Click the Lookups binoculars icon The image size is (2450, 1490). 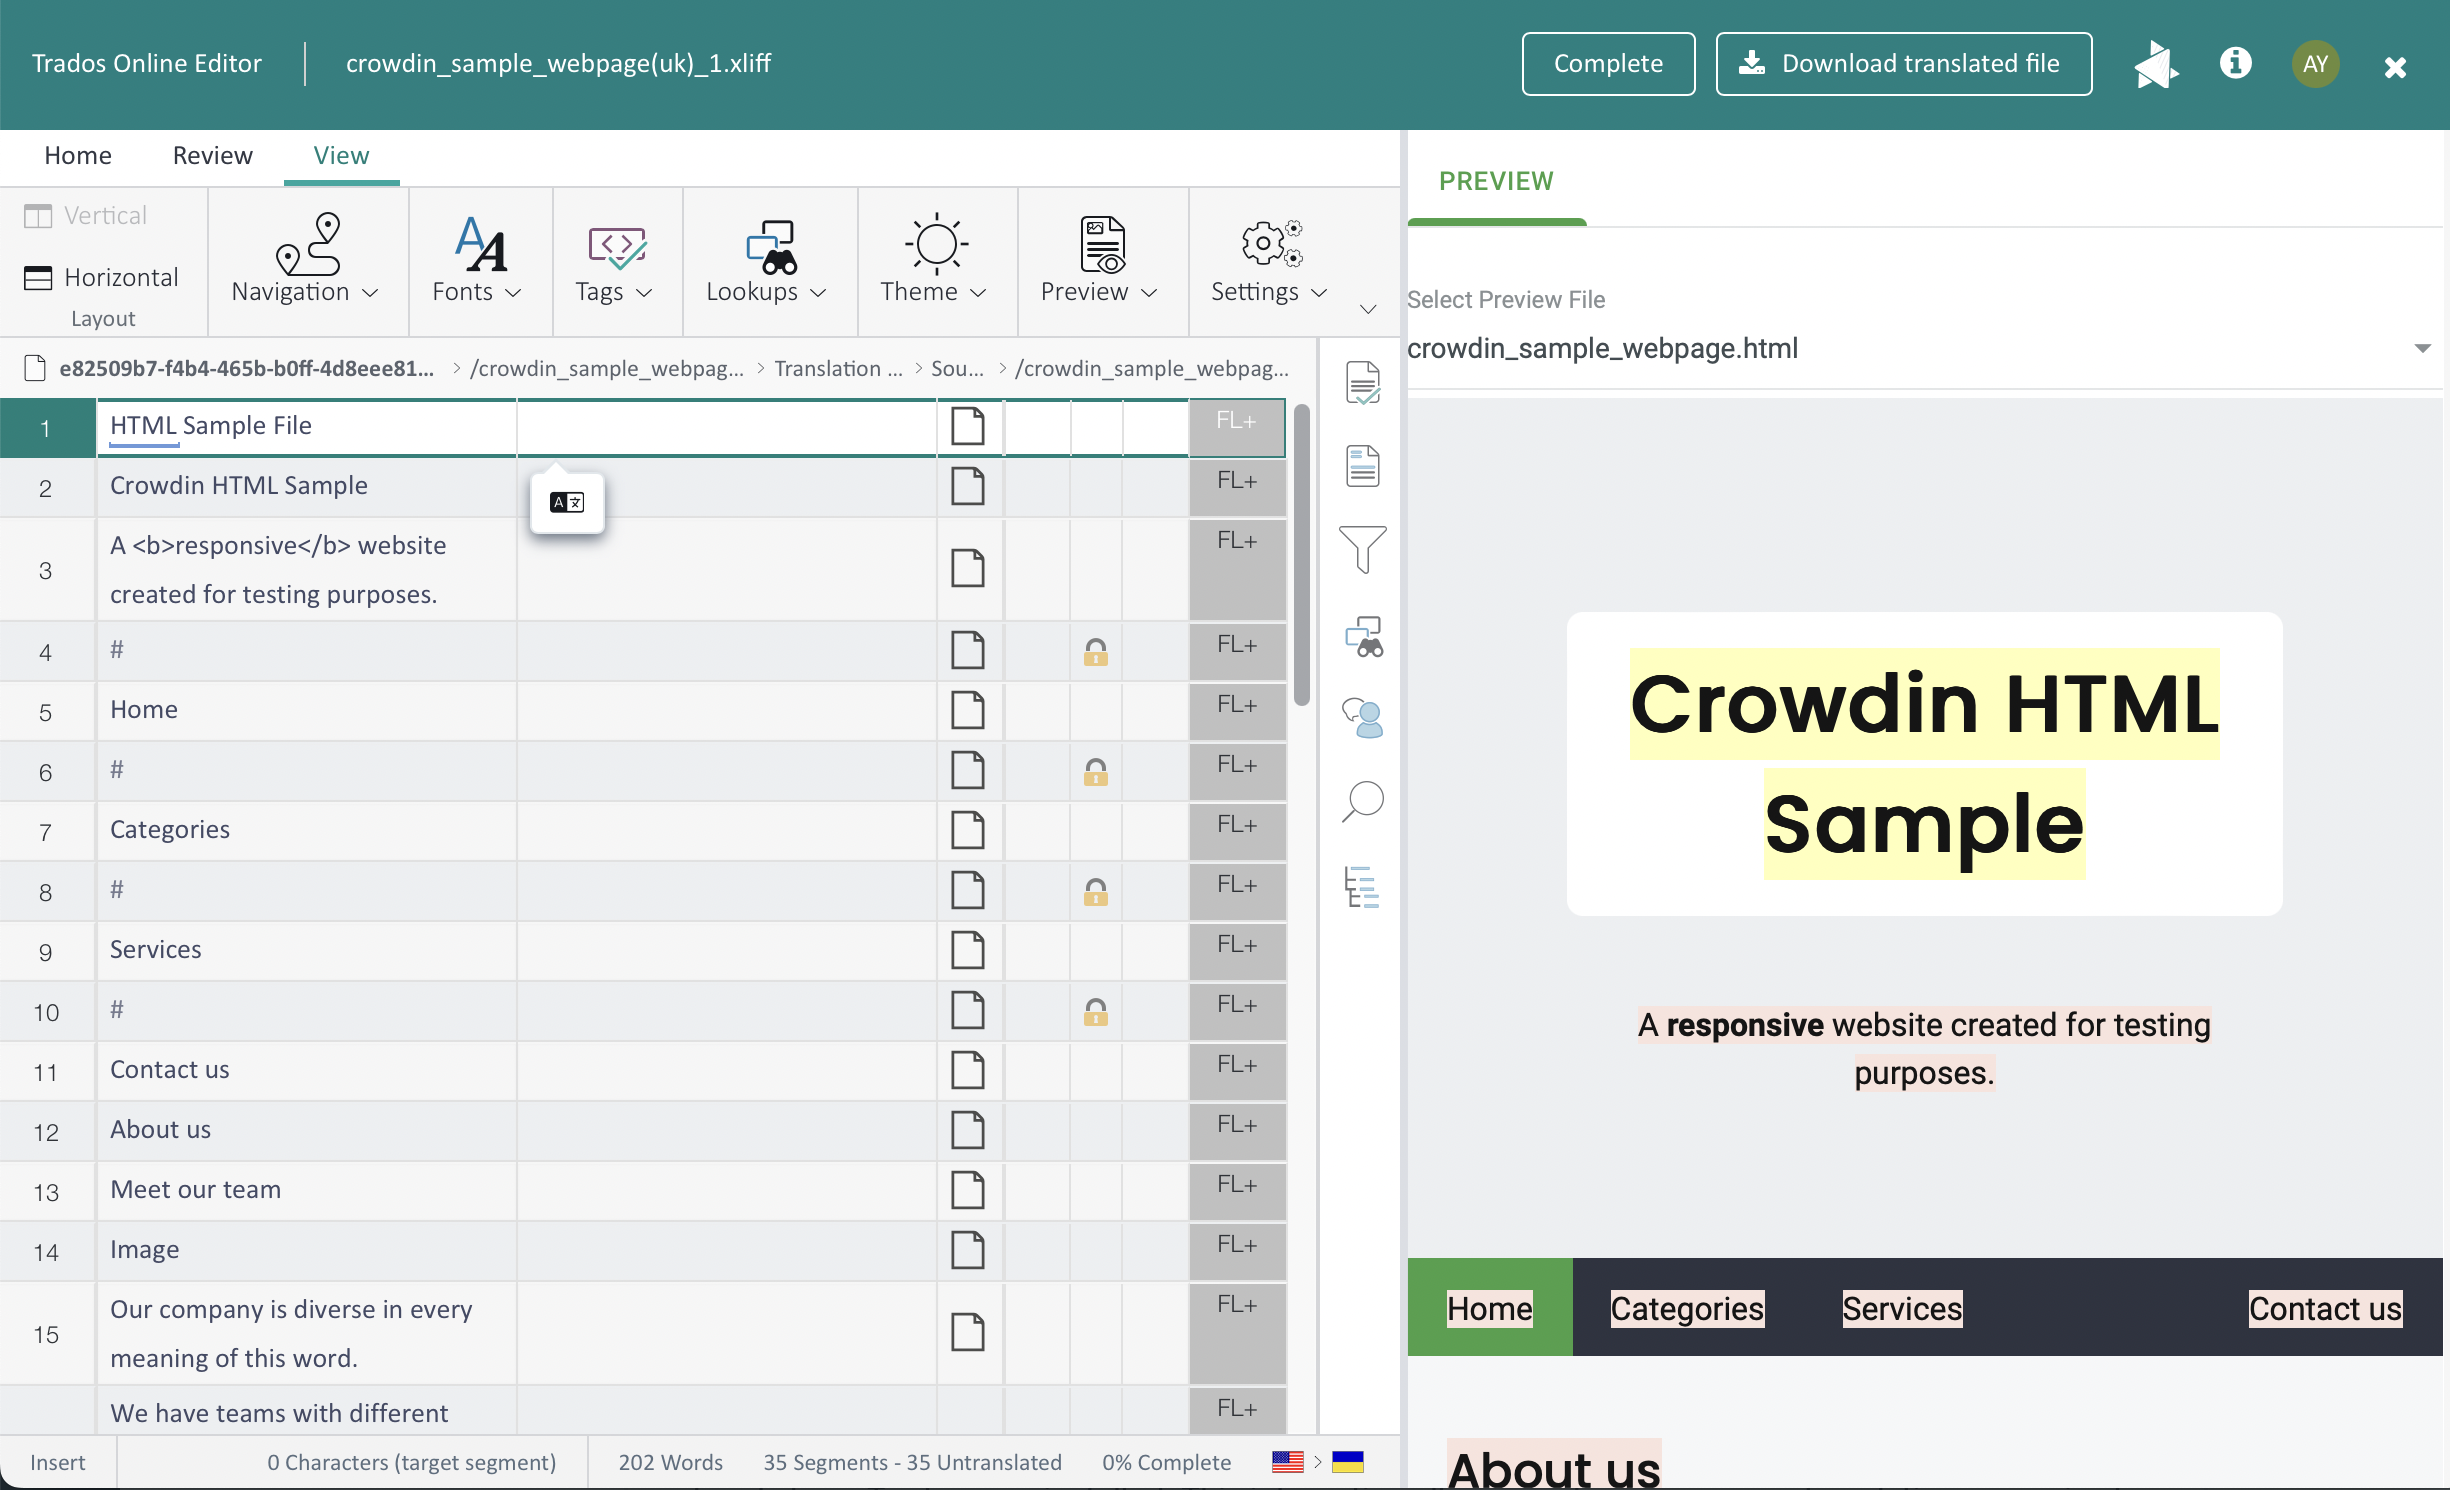[x=771, y=246]
